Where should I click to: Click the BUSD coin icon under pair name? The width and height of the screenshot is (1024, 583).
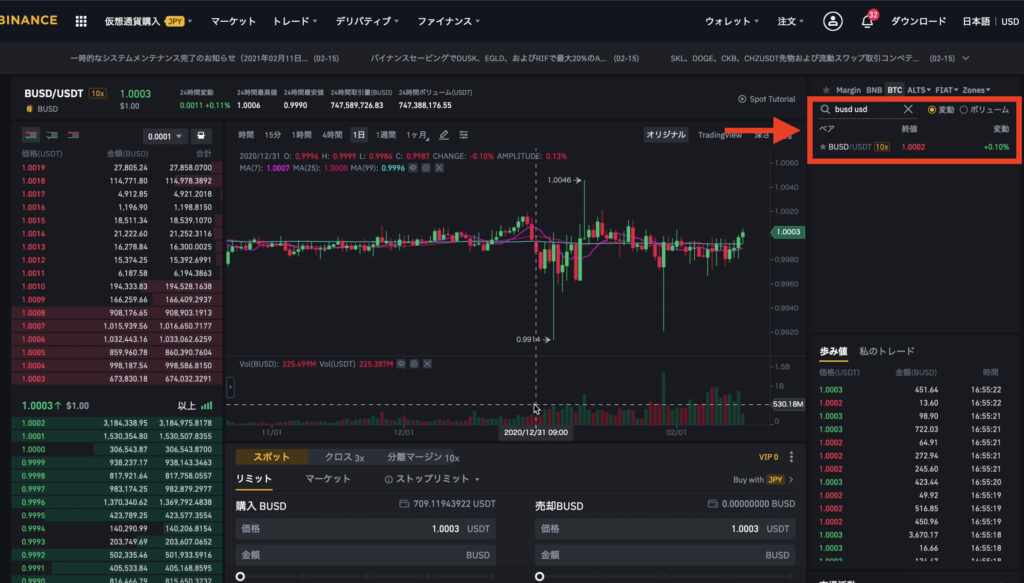29,109
